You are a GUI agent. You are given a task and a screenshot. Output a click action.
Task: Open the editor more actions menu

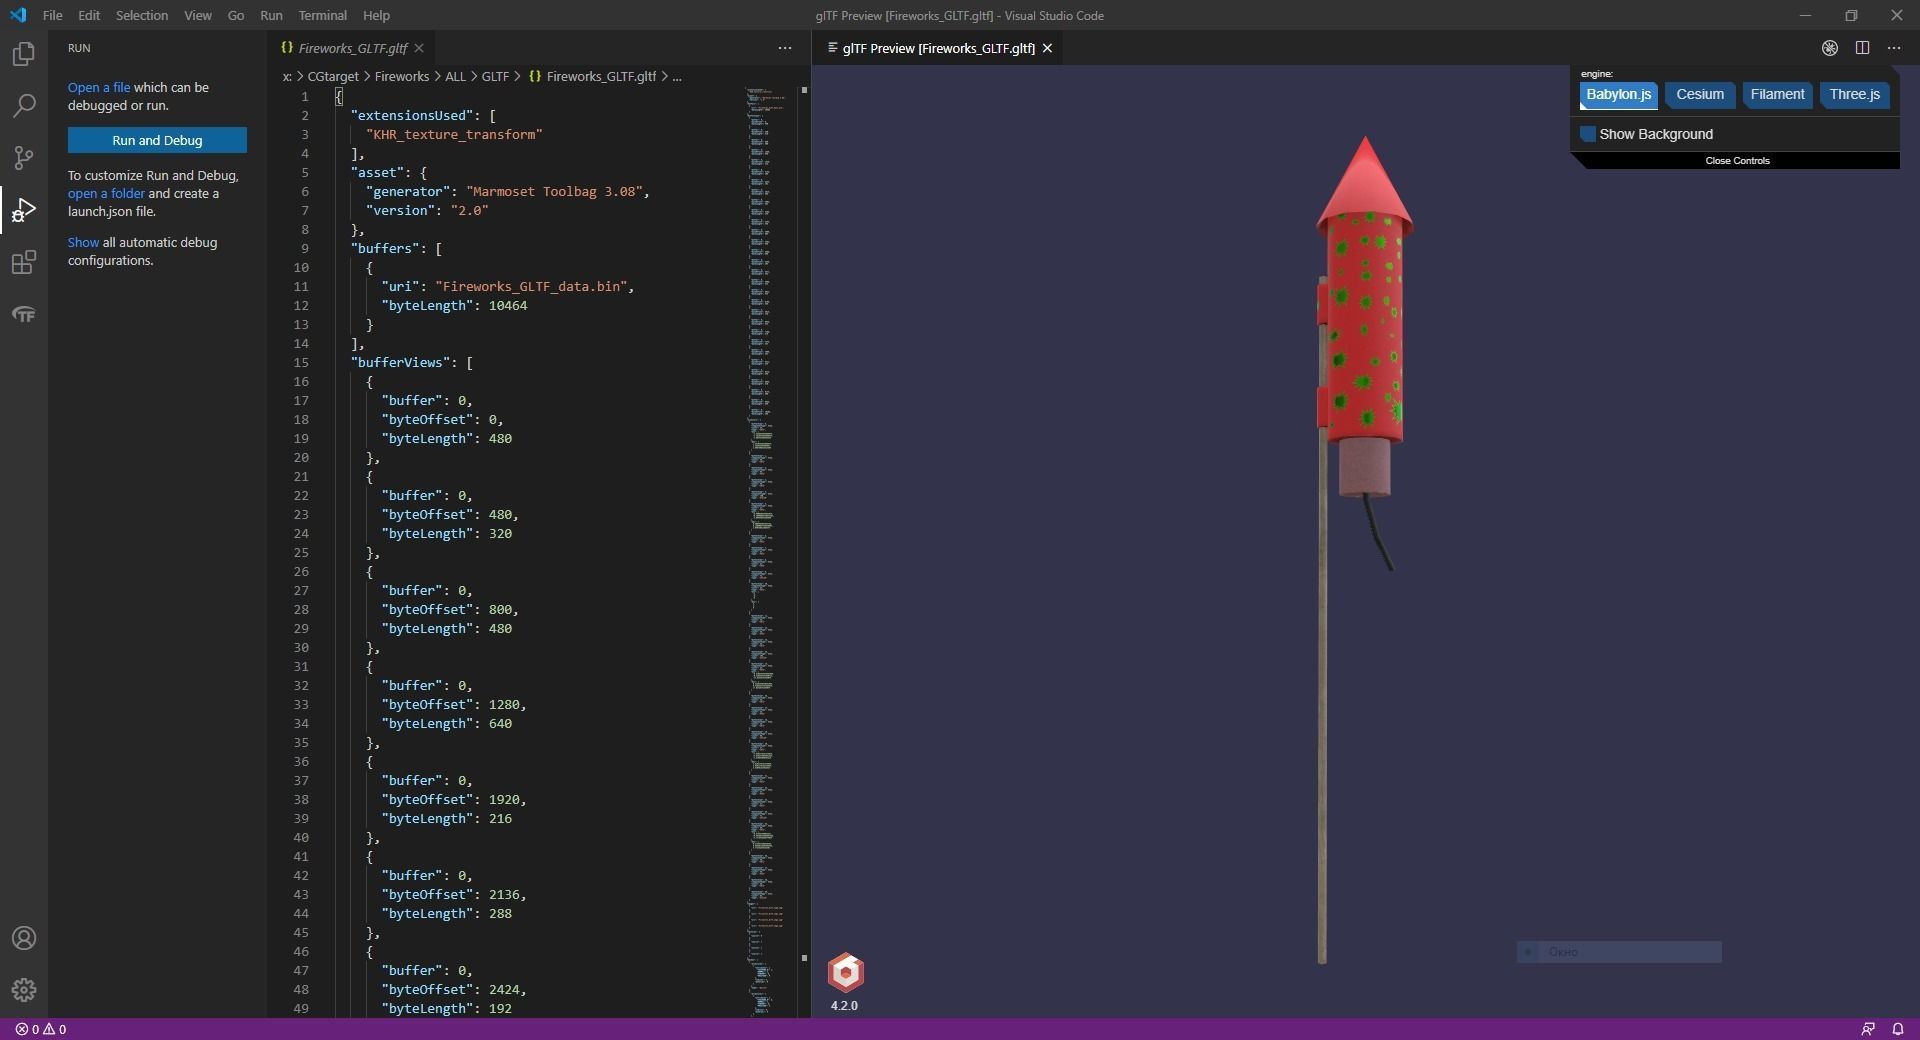coord(785,48)
